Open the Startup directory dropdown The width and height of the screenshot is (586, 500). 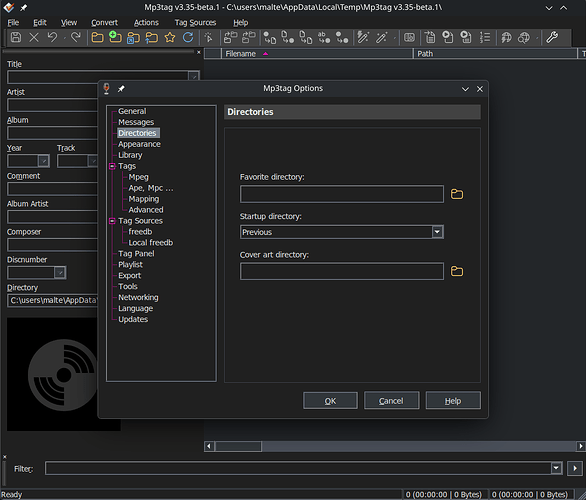(x=437, y=232)
